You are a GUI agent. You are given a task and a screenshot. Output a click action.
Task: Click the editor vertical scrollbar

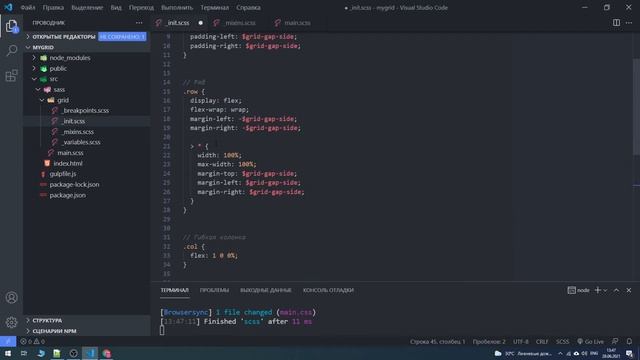(636, 106)
